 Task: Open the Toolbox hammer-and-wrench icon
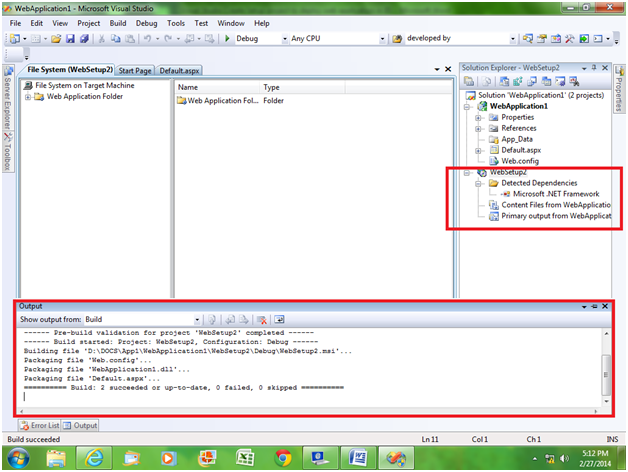(x=570, y=38)
